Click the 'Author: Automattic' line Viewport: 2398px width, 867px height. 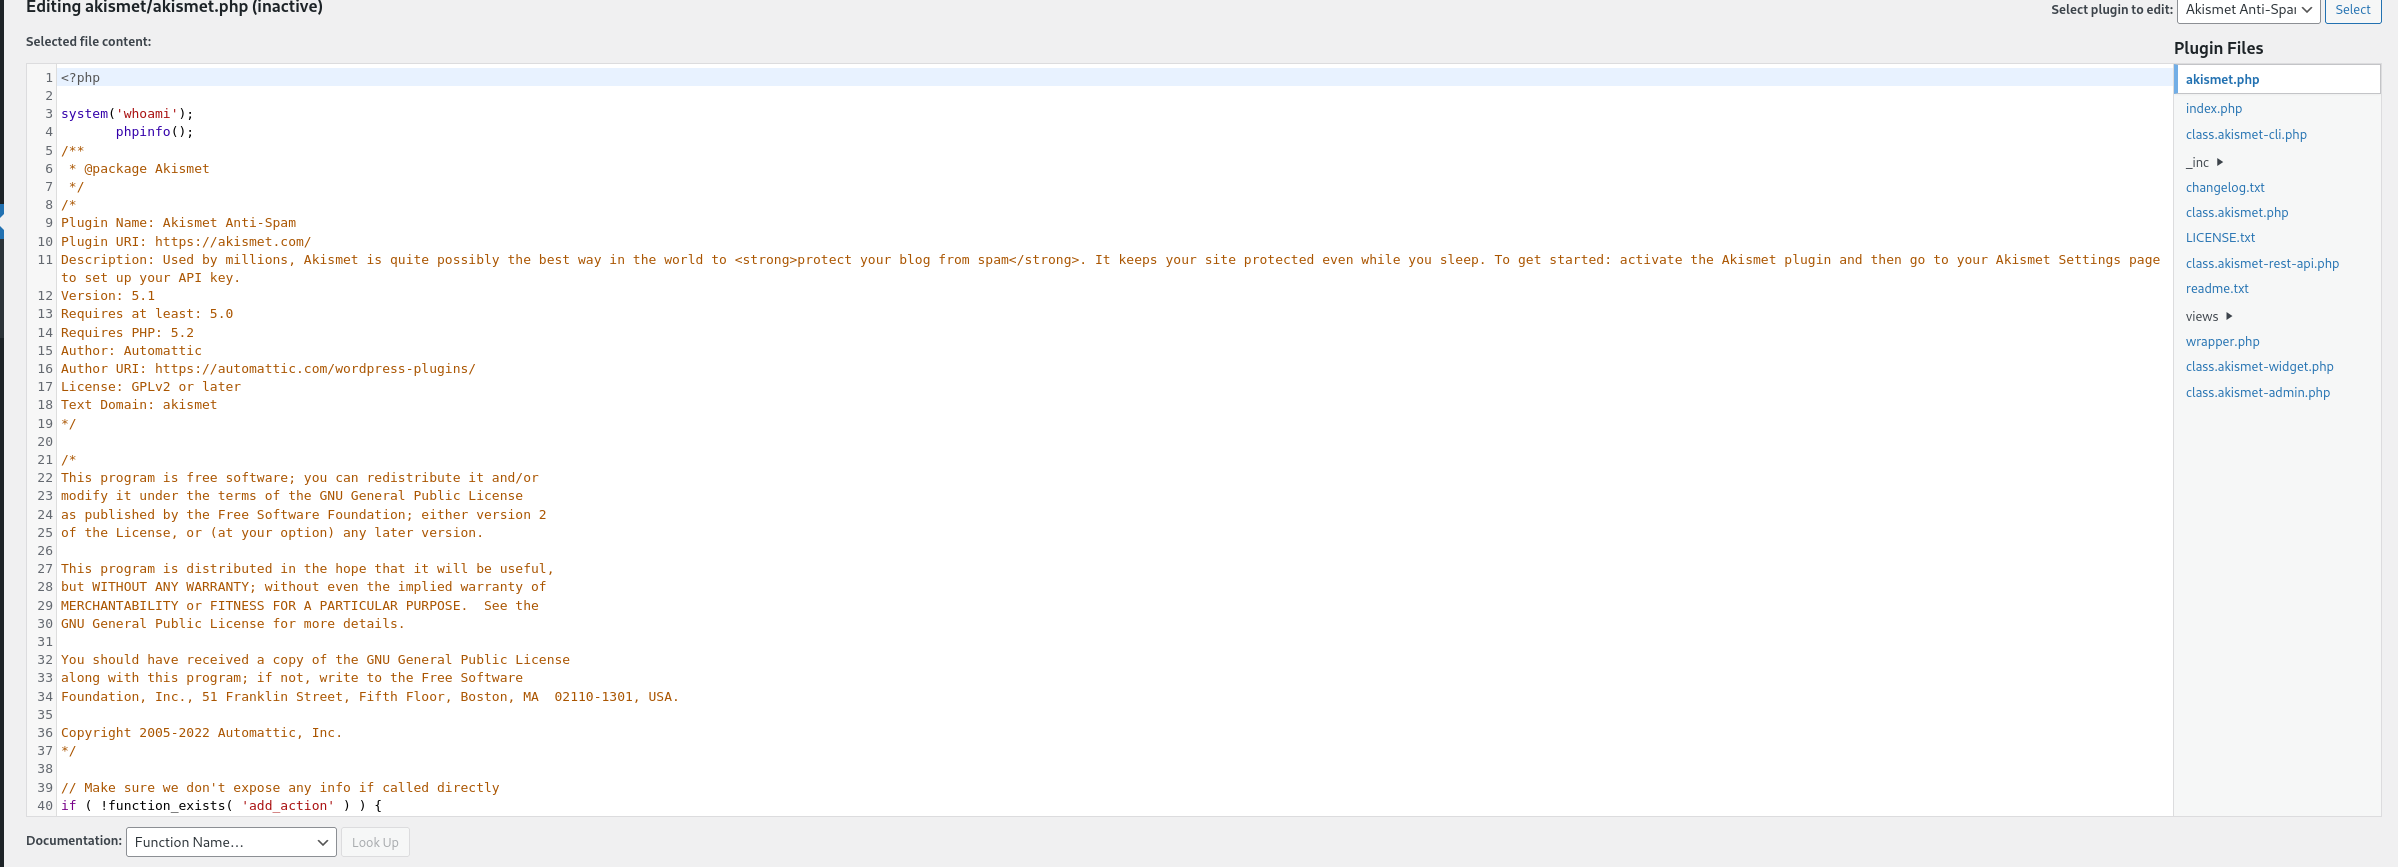tap(131, 351)
